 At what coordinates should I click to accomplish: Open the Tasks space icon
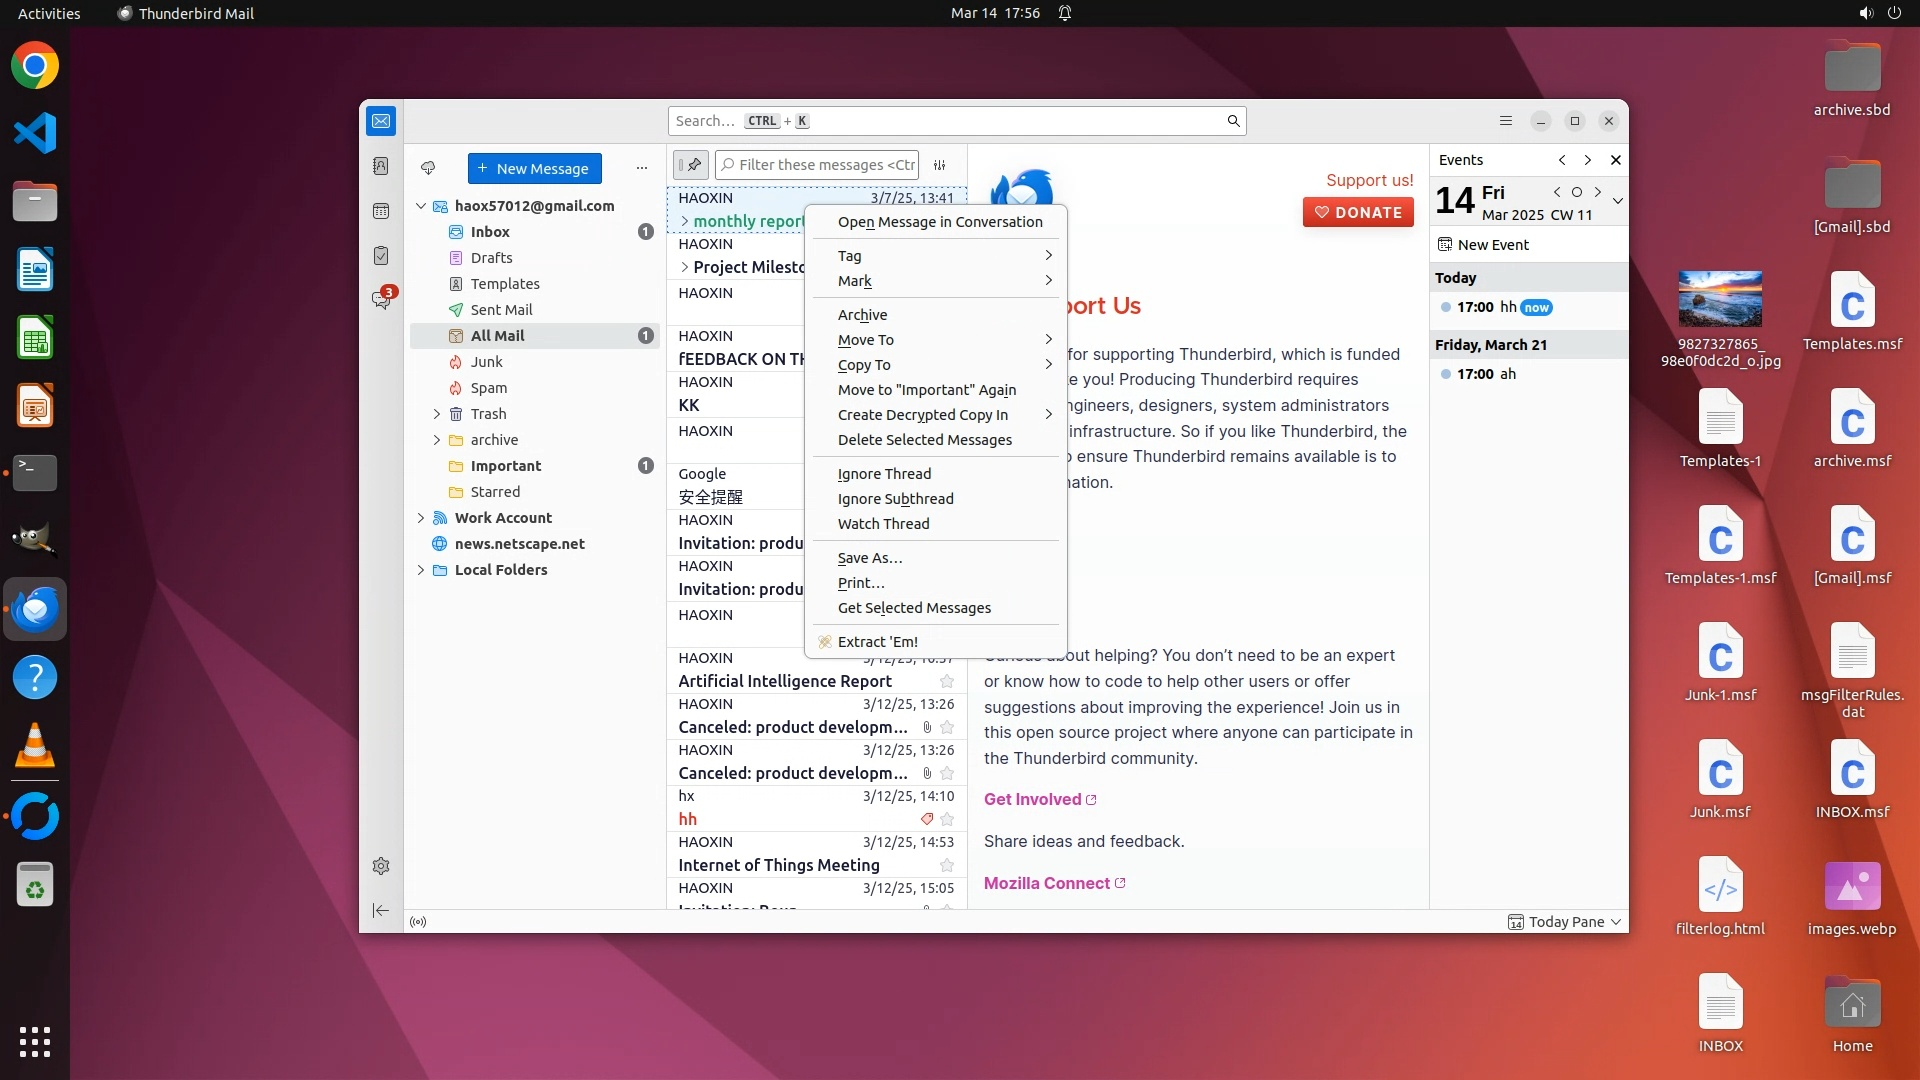[381, 256]
